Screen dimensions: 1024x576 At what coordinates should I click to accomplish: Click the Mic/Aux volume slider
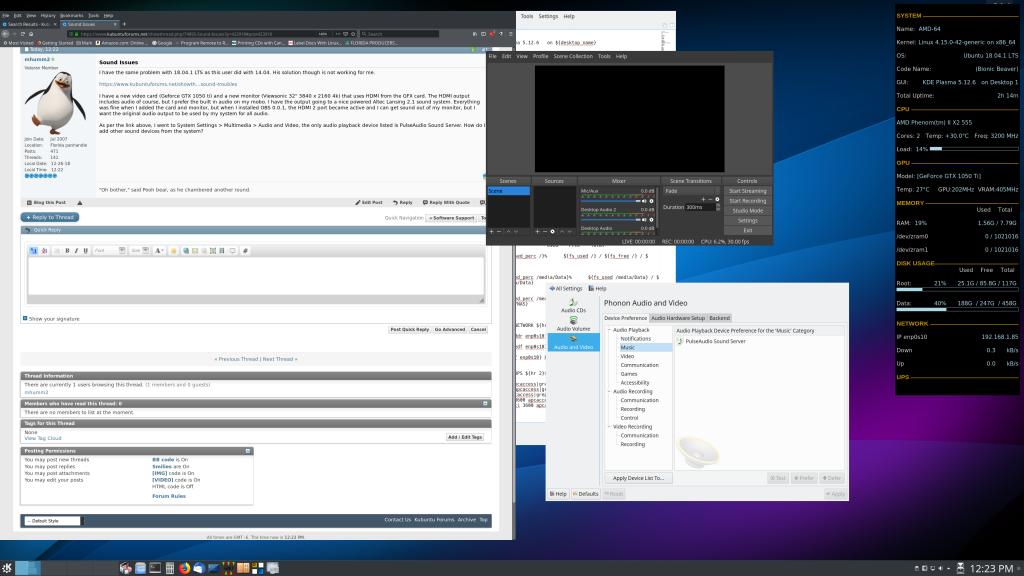pyautogui.click(x=608, y=201)
